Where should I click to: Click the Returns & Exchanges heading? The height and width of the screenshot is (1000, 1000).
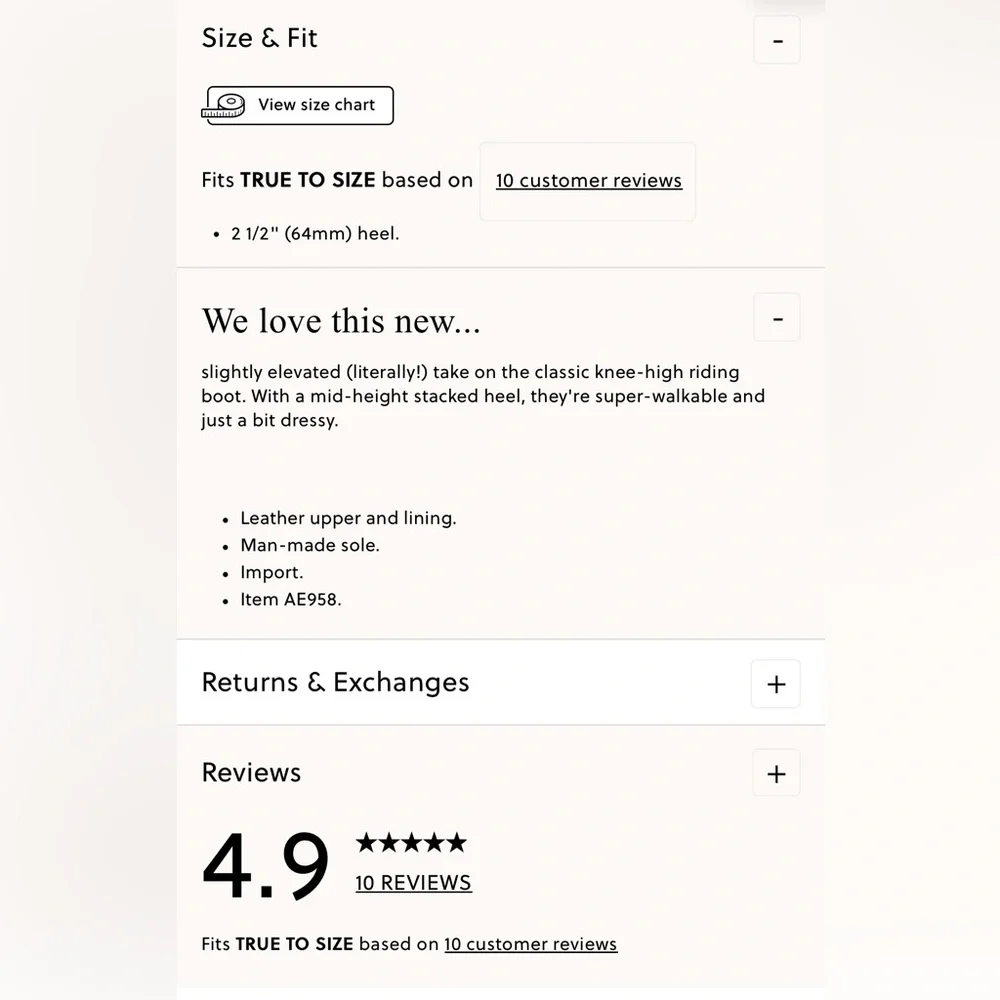click(335, 683)
